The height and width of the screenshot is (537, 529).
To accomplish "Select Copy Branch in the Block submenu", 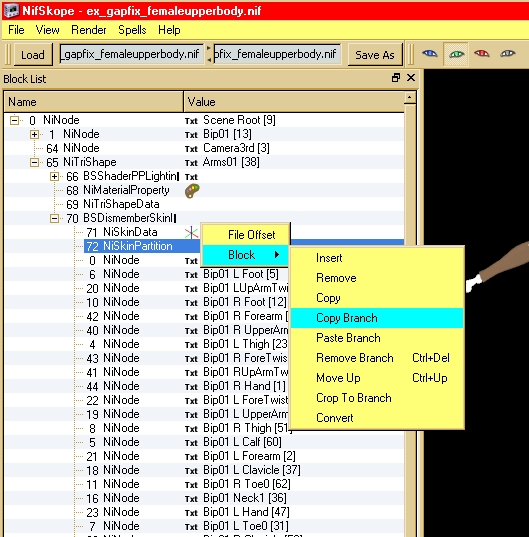I will [377, 318].
